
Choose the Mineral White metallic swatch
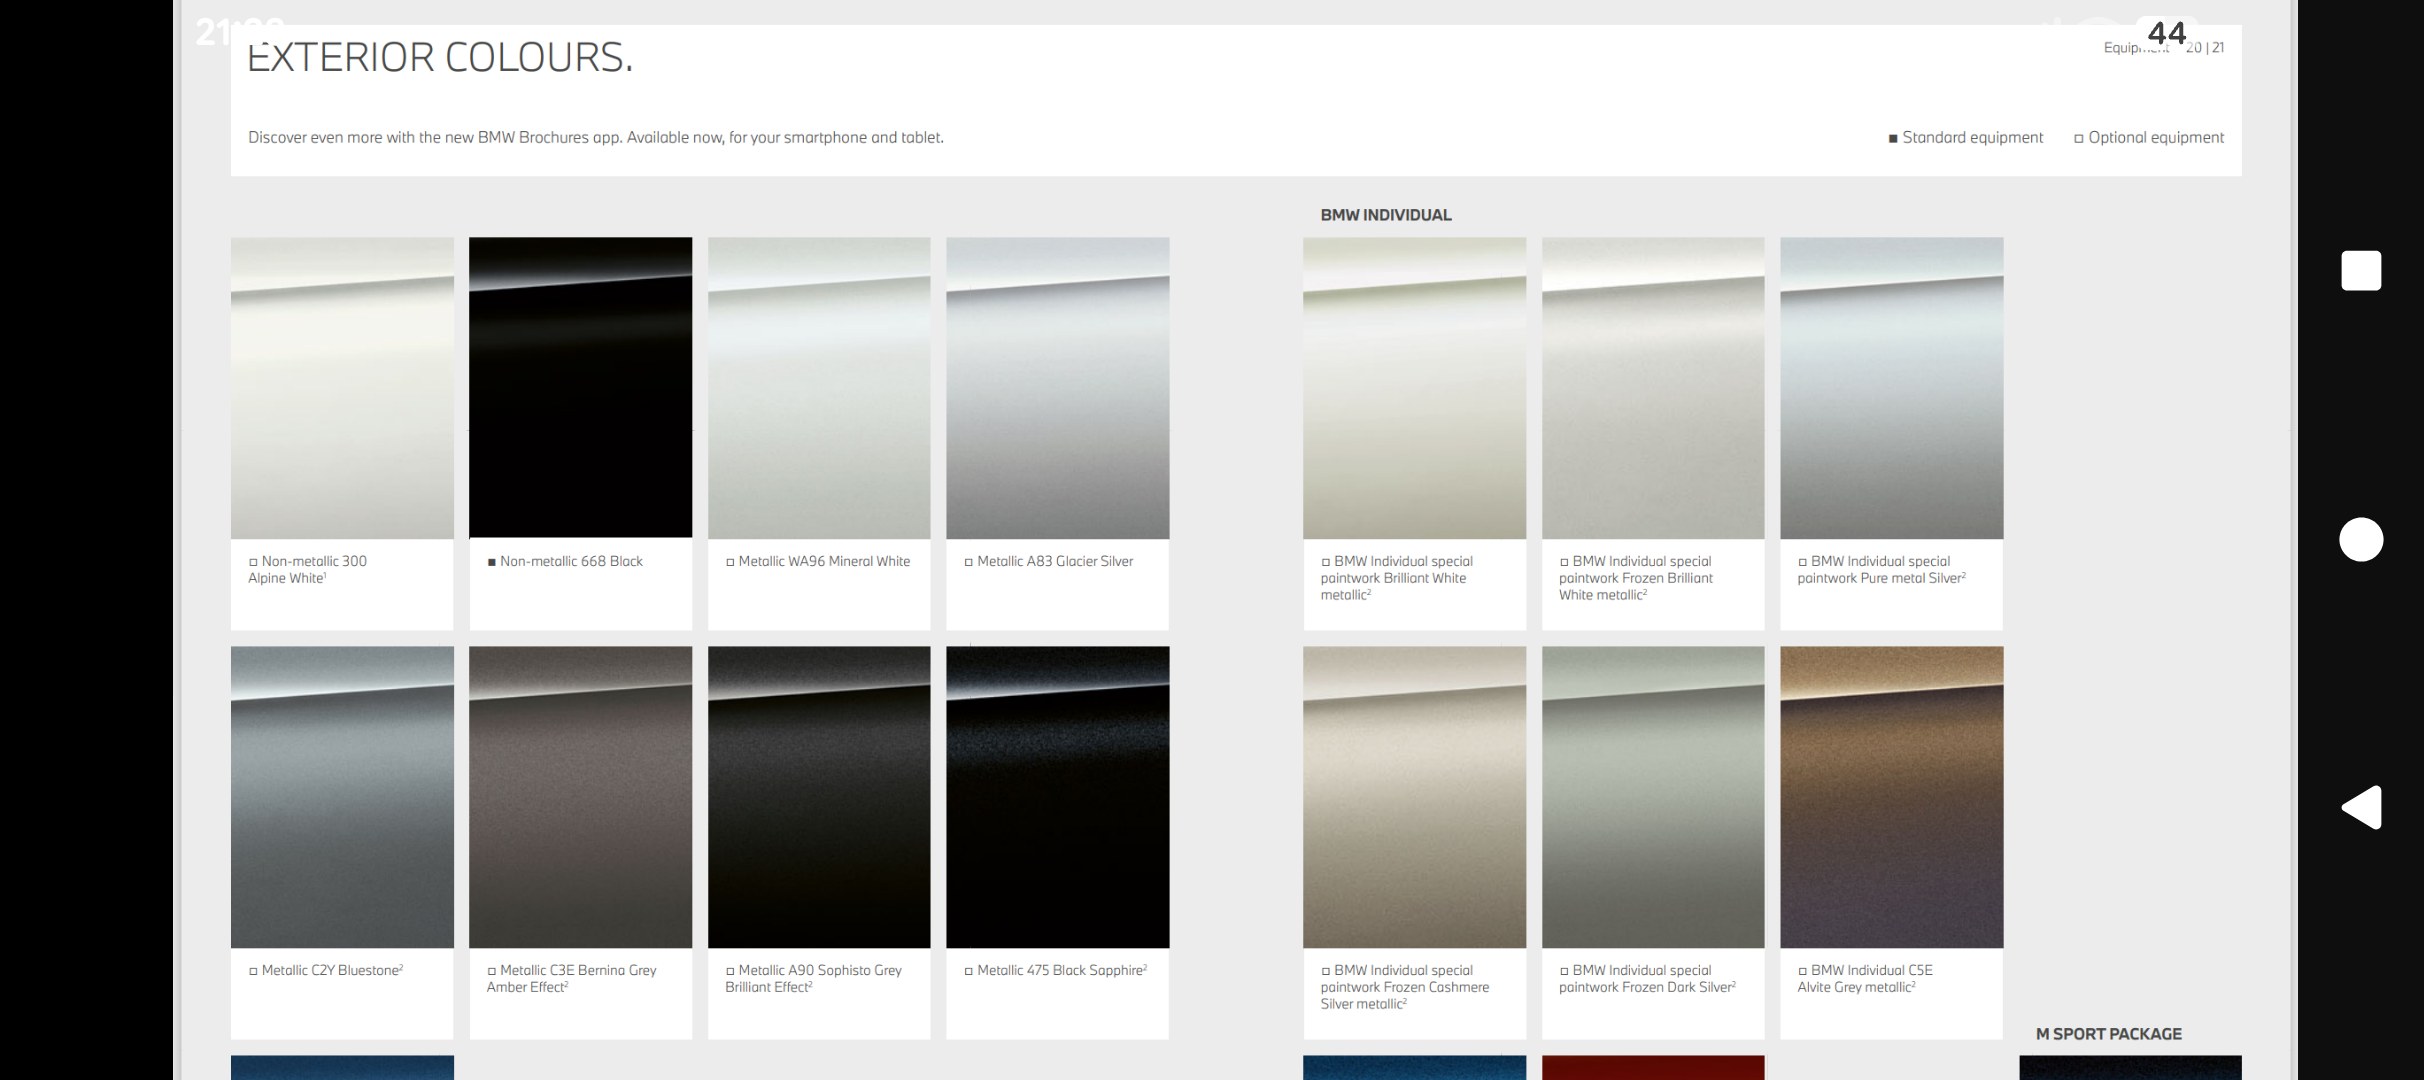tap(819, 388)
